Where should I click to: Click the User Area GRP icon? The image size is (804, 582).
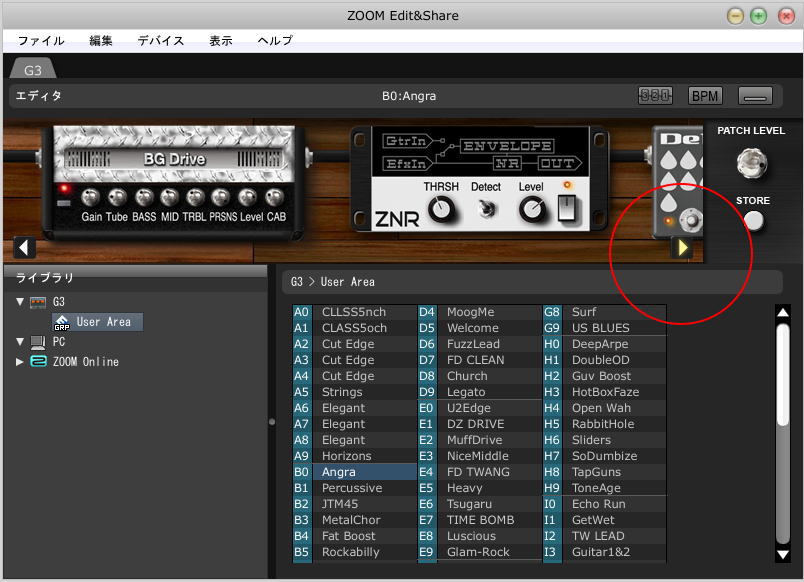62,323
